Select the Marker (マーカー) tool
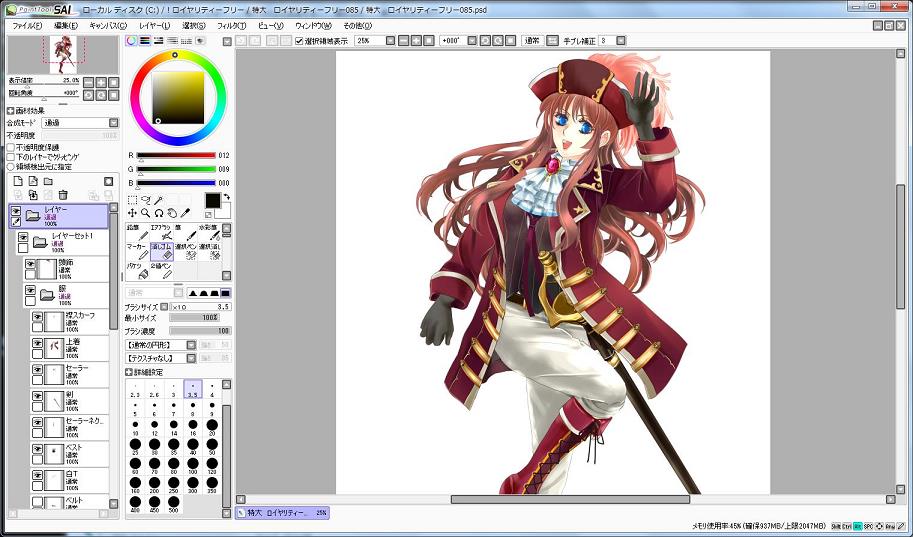 pyautogui.click(x=136, y=250)
